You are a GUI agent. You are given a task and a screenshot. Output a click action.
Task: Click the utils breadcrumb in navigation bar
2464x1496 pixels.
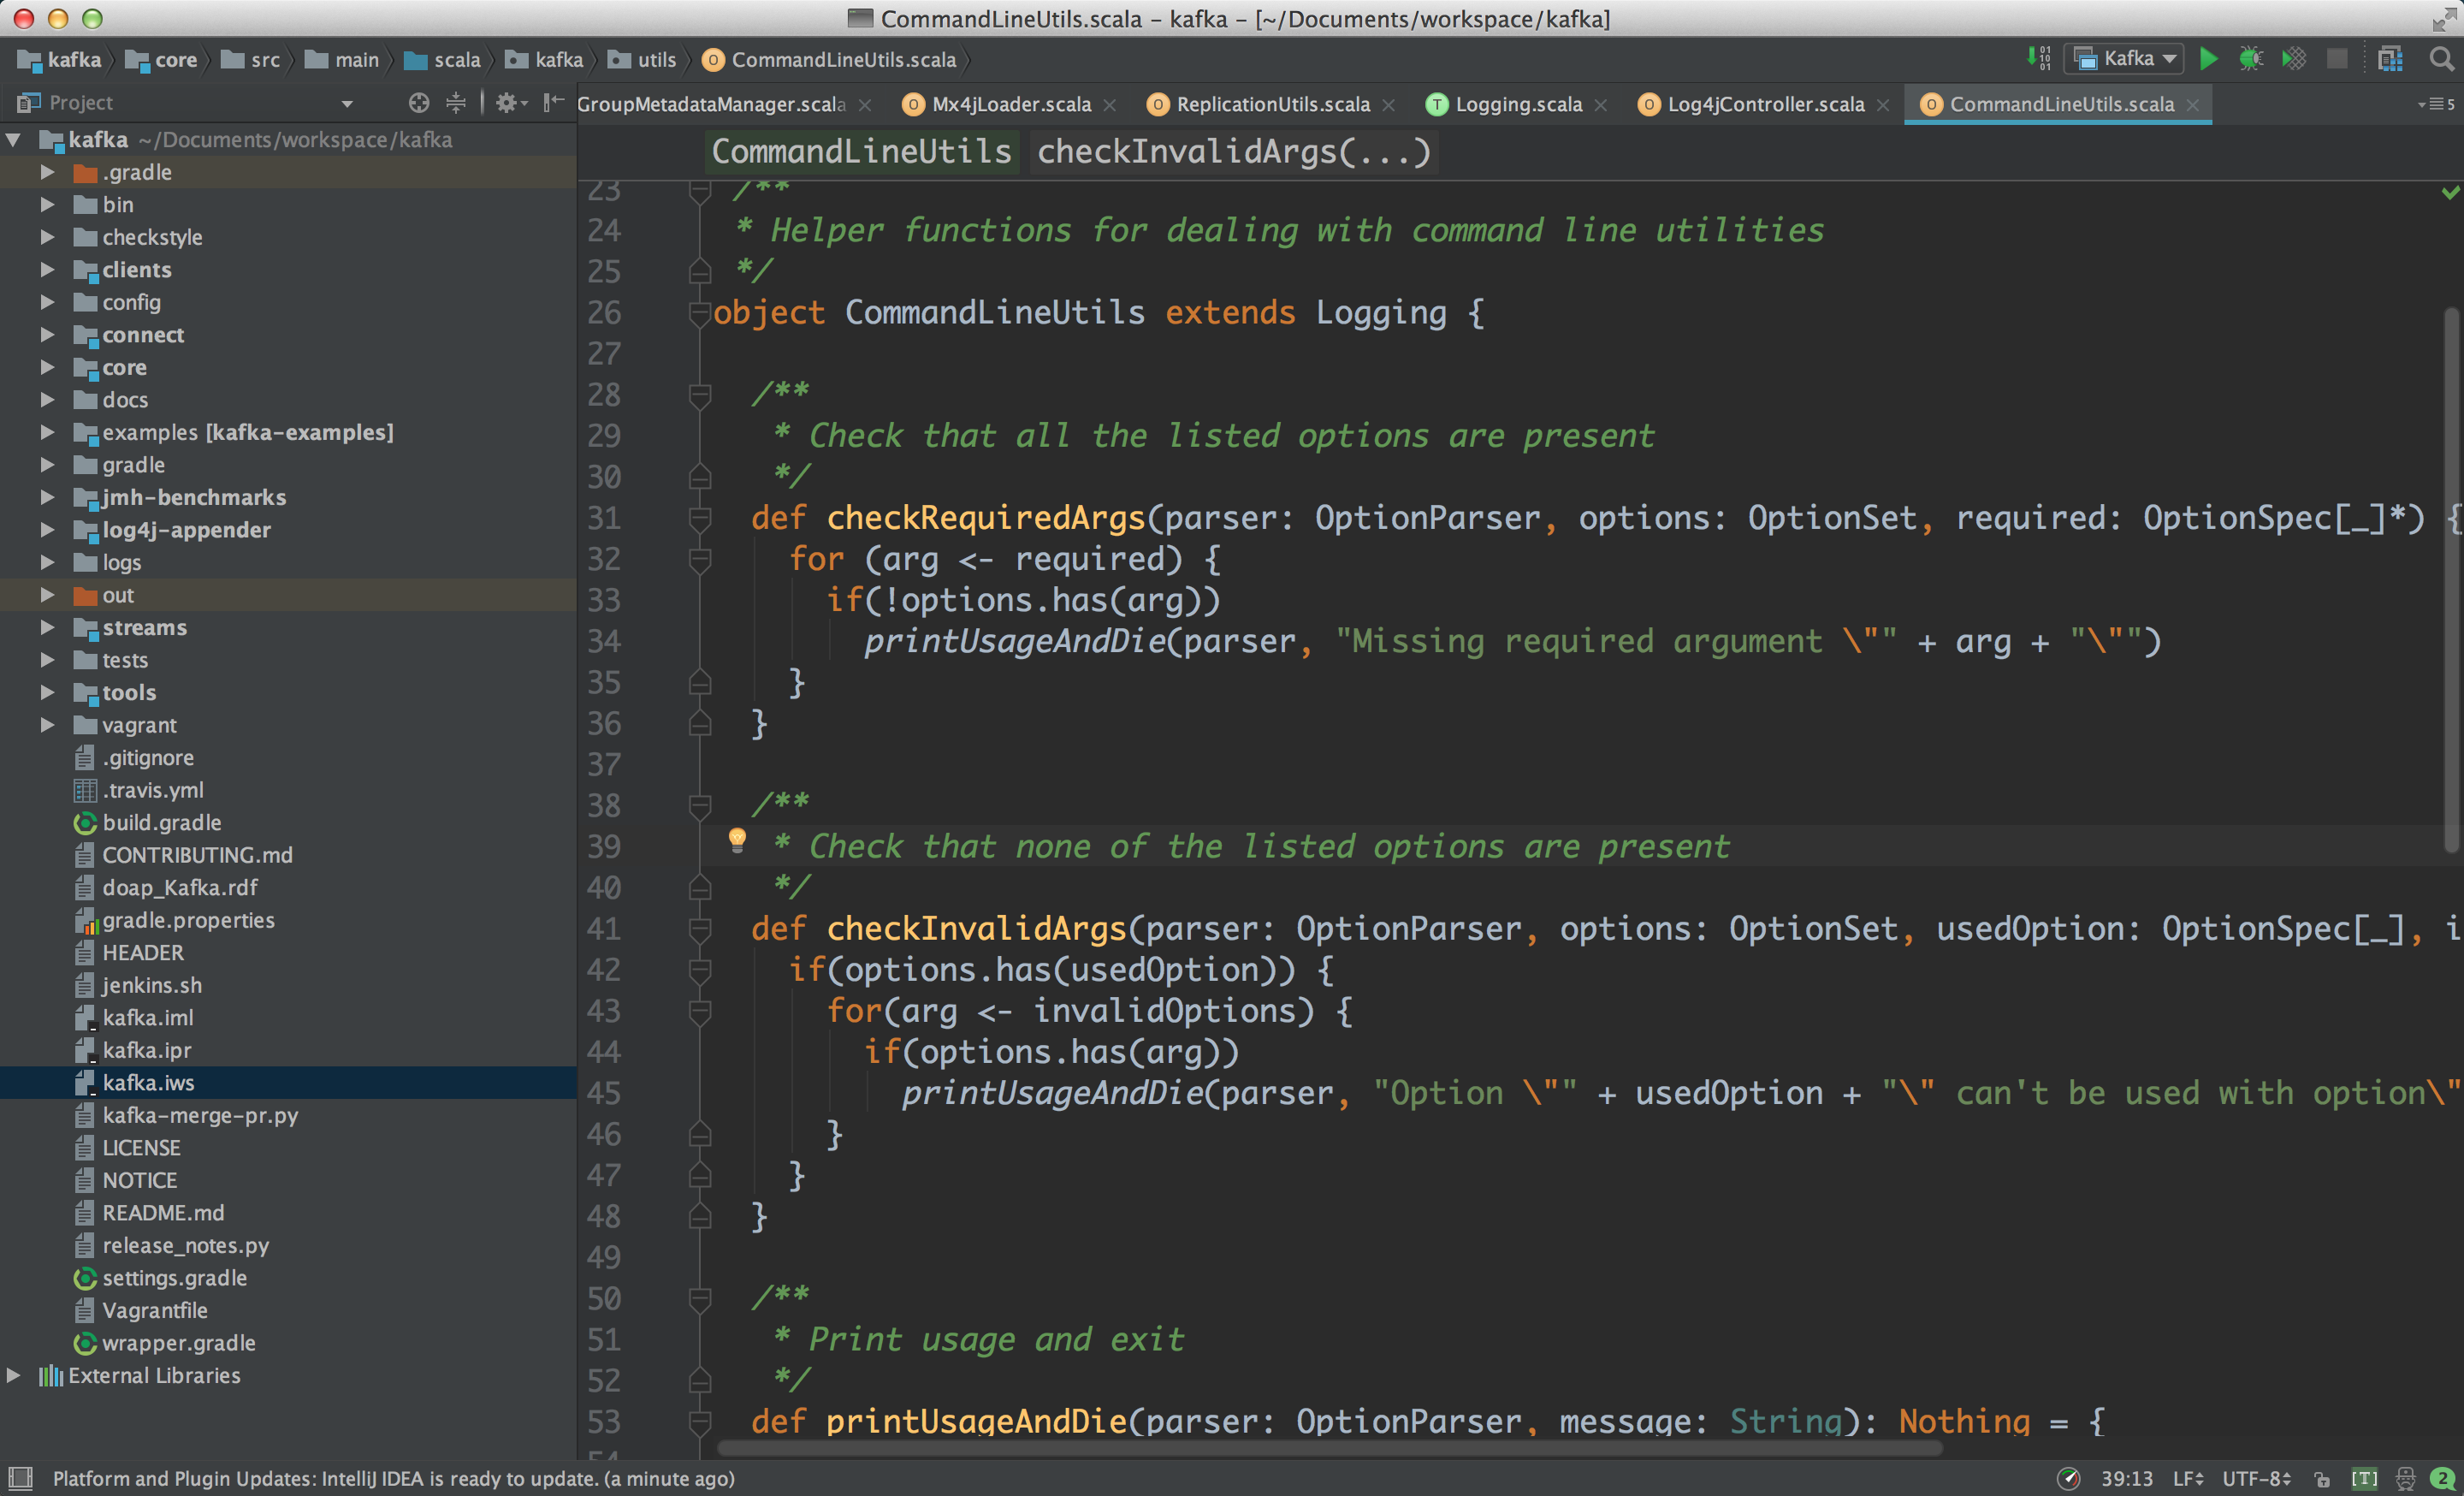point(656,60)
